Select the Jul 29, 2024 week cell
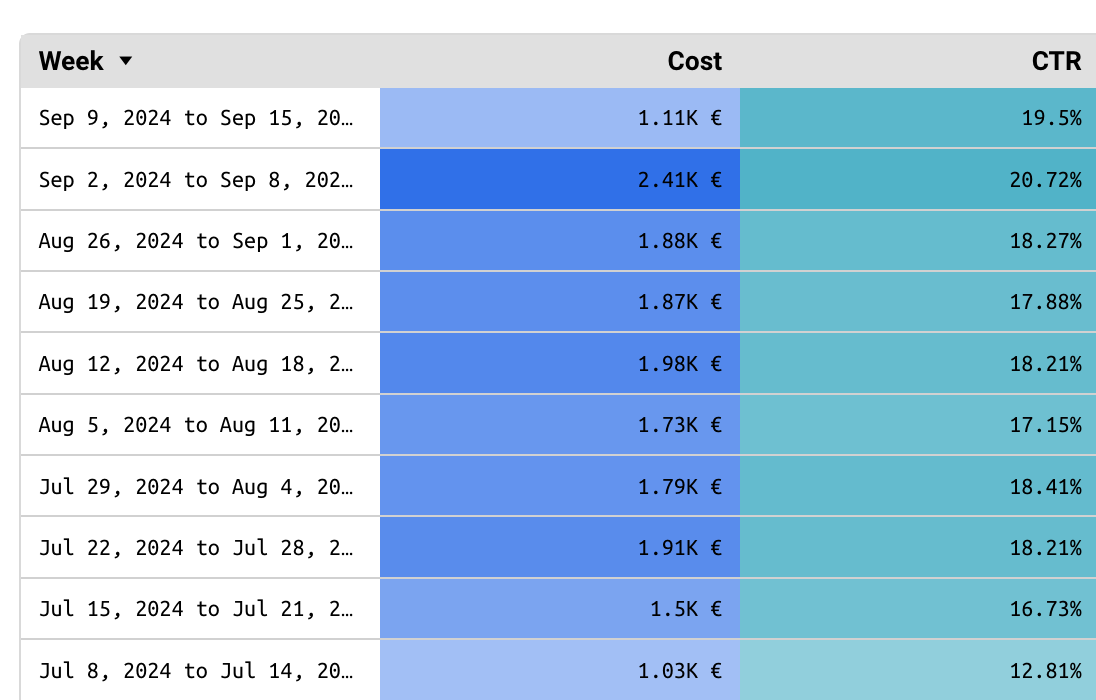The image size is (1096, 700). 196,487
